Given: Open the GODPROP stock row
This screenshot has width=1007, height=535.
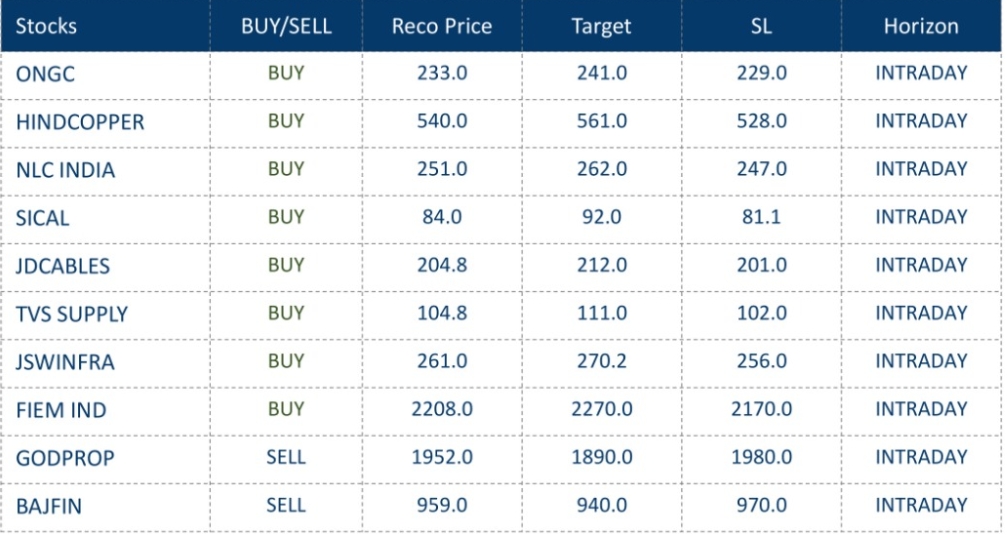Looking at the screenshot, I should click(x=65, y=458).
